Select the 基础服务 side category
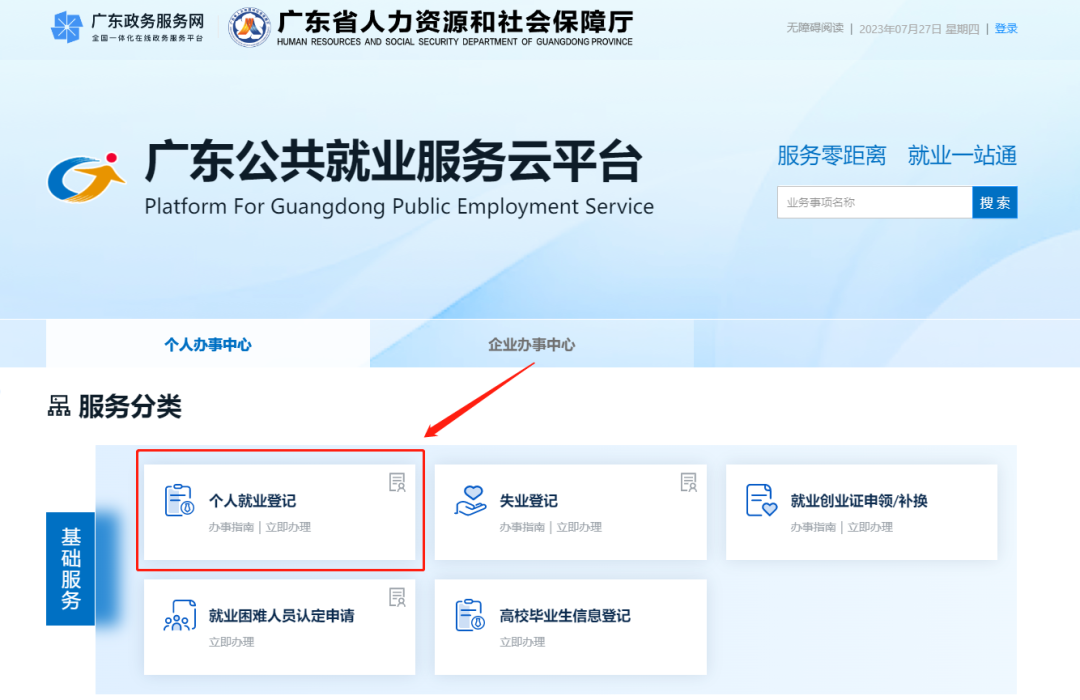 click(70, 568)
